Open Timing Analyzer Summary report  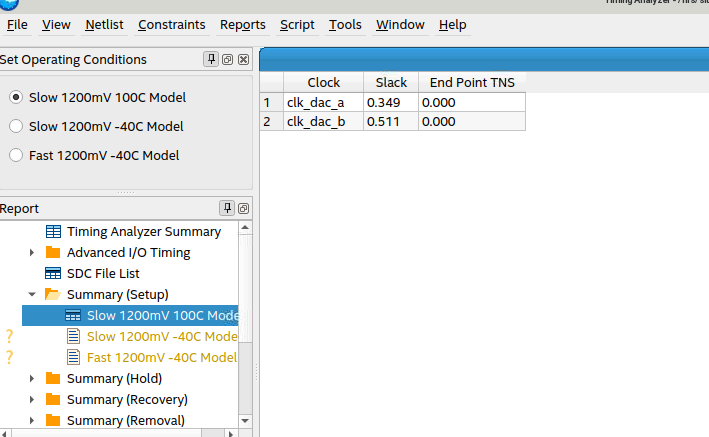144,232
